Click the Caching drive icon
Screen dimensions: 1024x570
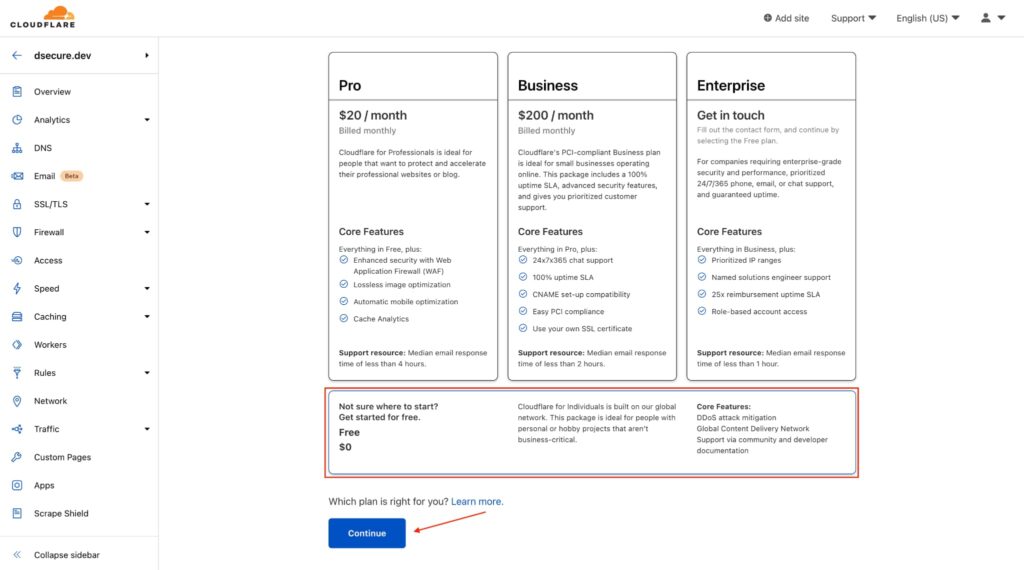coord(17,316)
